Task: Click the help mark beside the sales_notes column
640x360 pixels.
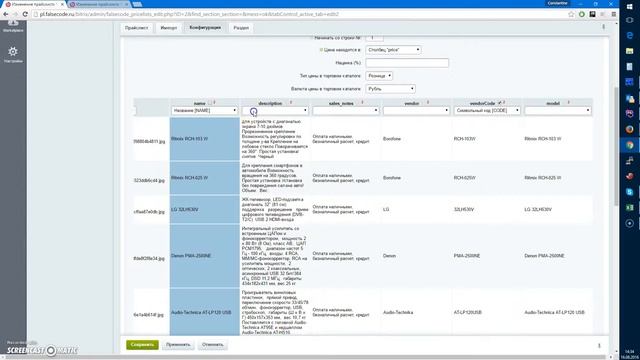Action: click(x=362, y=102)
